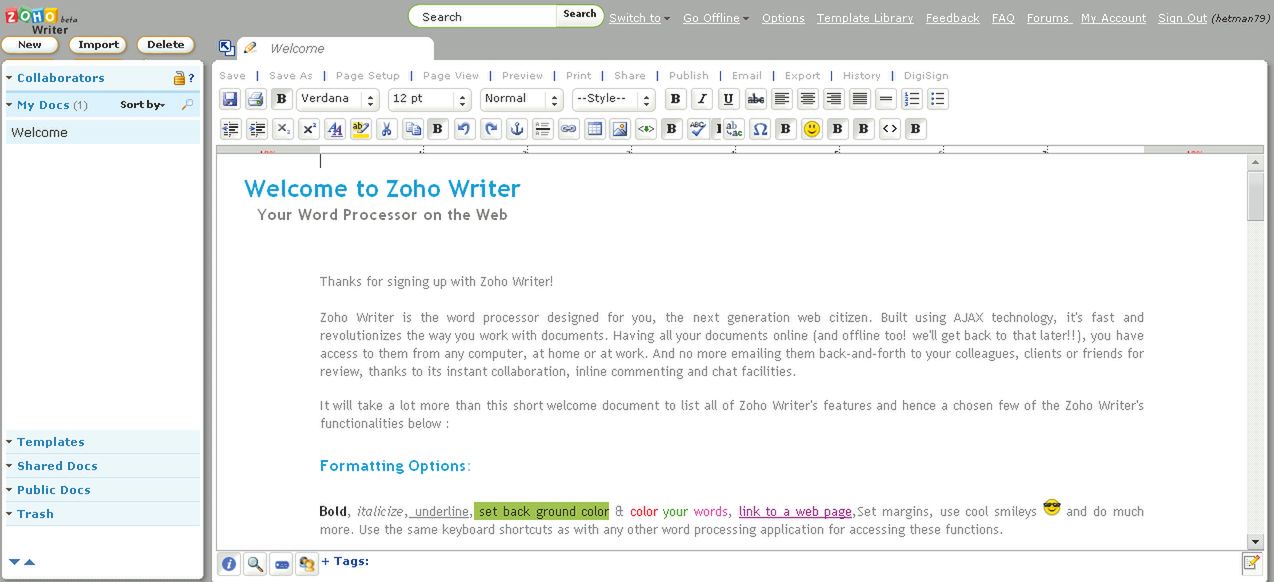Viewport: 1274px width, 582px height.
Task: Open the 12 pt font size dropdown
Action: point(430,99)
